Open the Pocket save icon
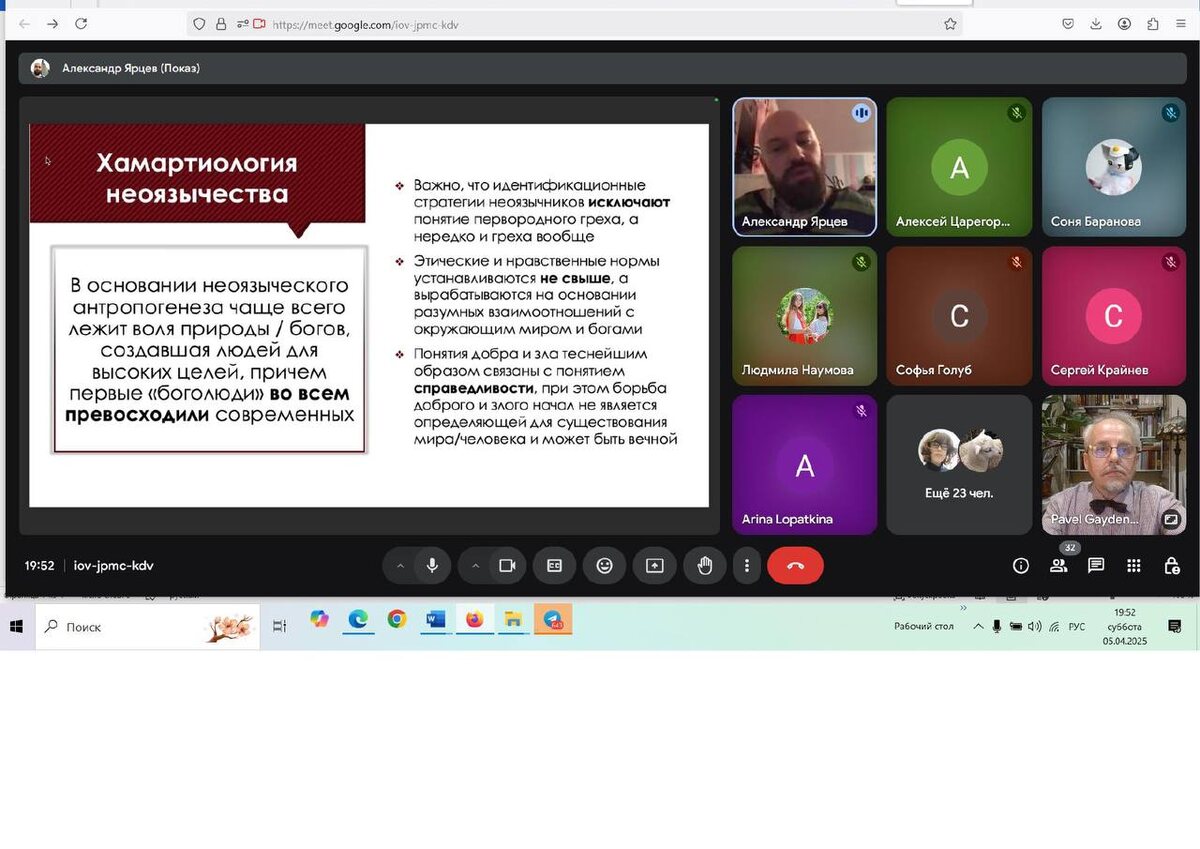The width and height of the screenshot is (1200, 849). tap(1068, 24)
